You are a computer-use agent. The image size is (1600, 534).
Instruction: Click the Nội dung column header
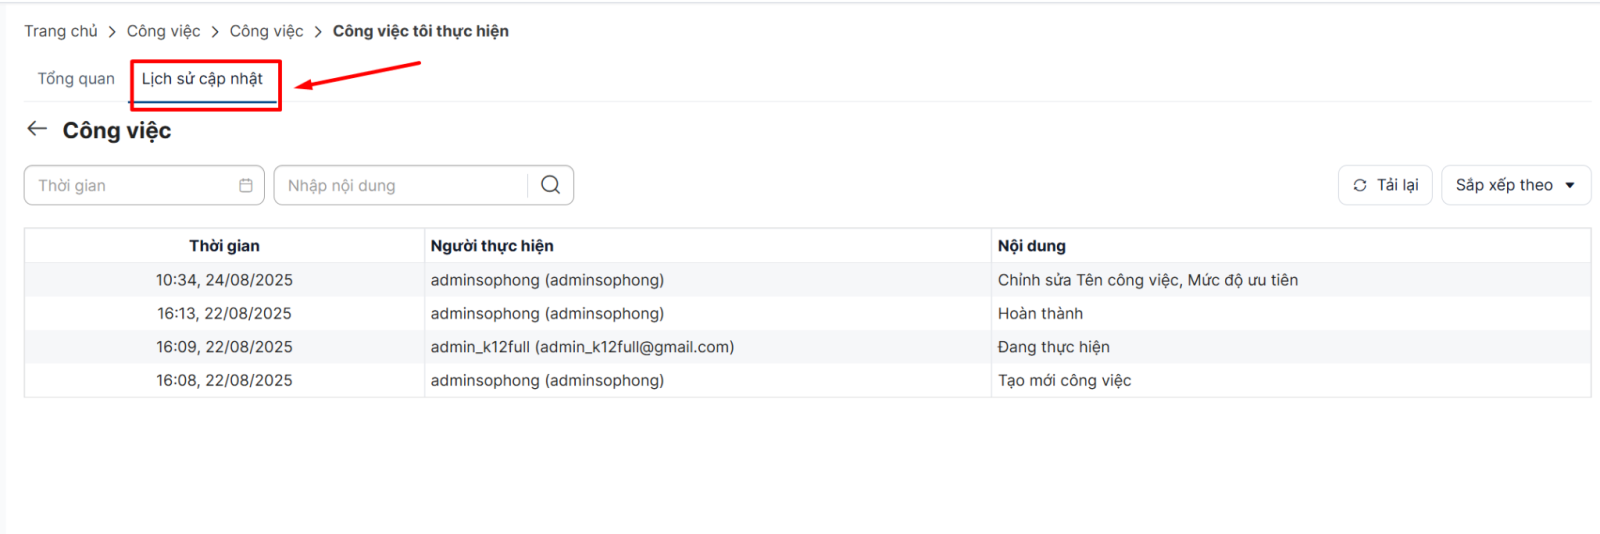click(1031, 246)
